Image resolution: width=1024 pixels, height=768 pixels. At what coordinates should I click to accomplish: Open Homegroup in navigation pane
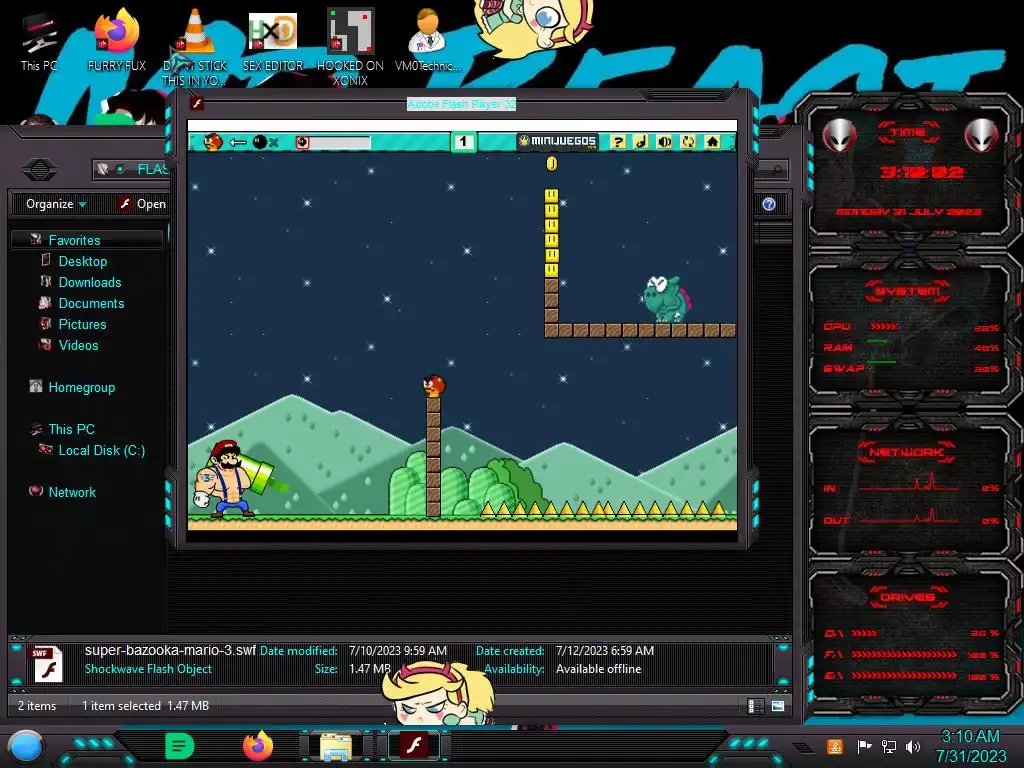click(x=82, y=387)
